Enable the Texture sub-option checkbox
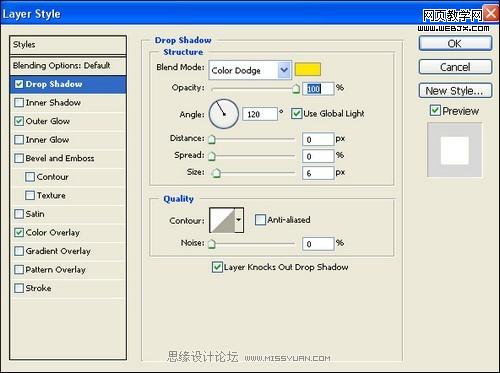Viewport: 500px width, 373px height. 30,195
